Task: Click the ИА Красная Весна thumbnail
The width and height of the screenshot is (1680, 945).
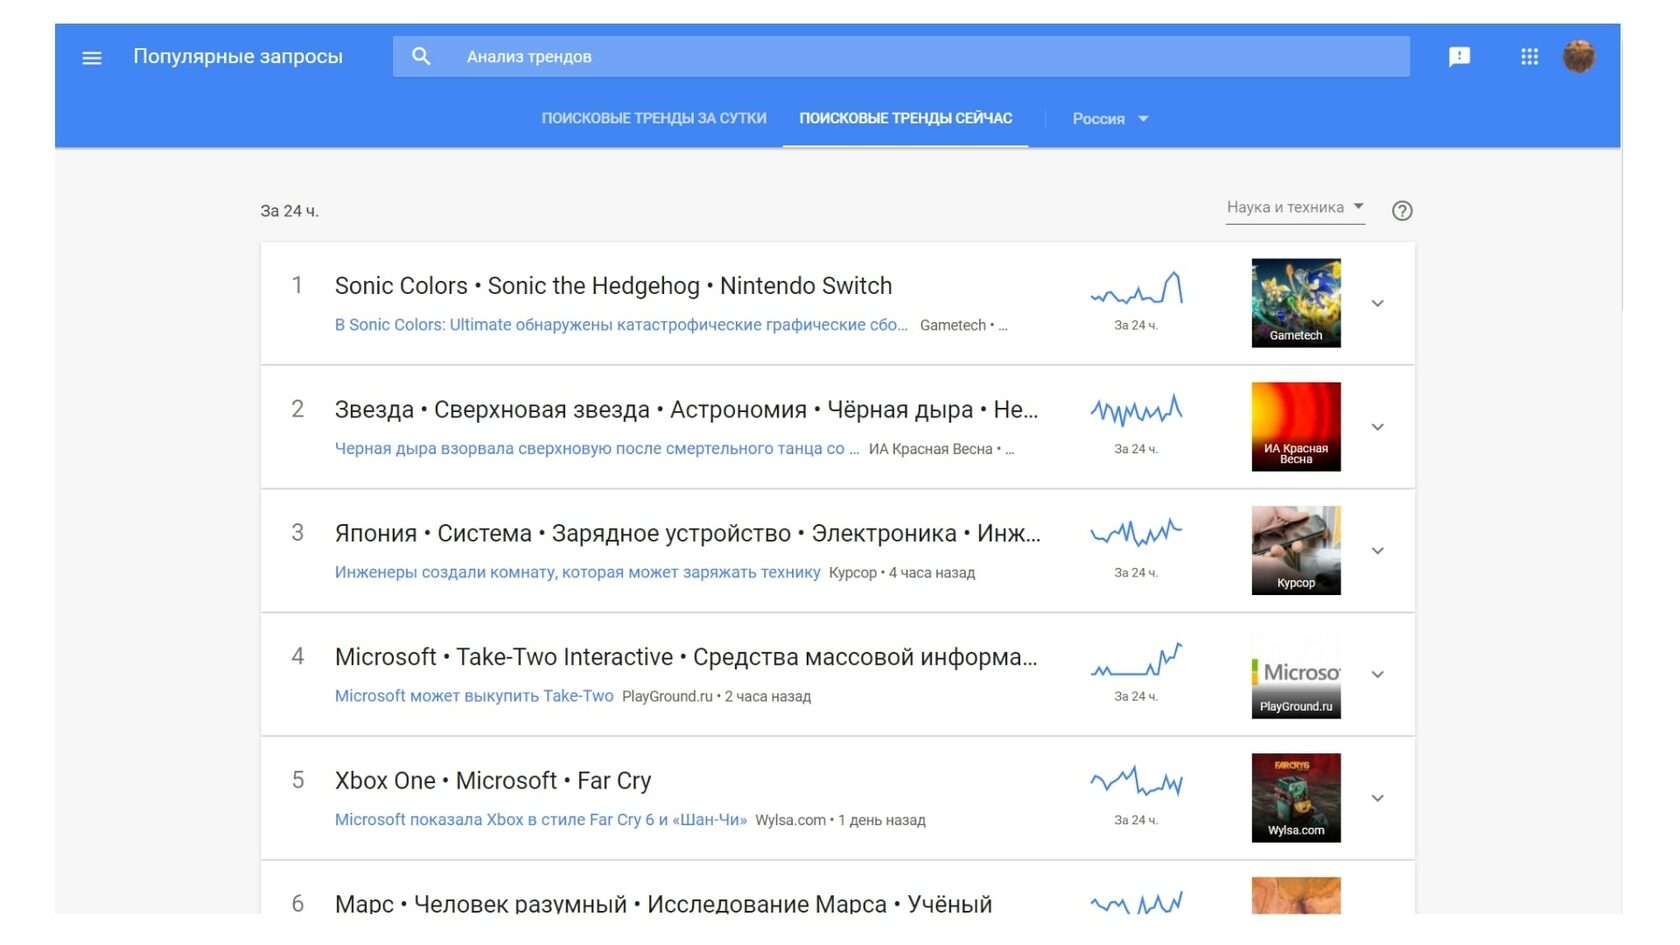Action: [1296, 427]
